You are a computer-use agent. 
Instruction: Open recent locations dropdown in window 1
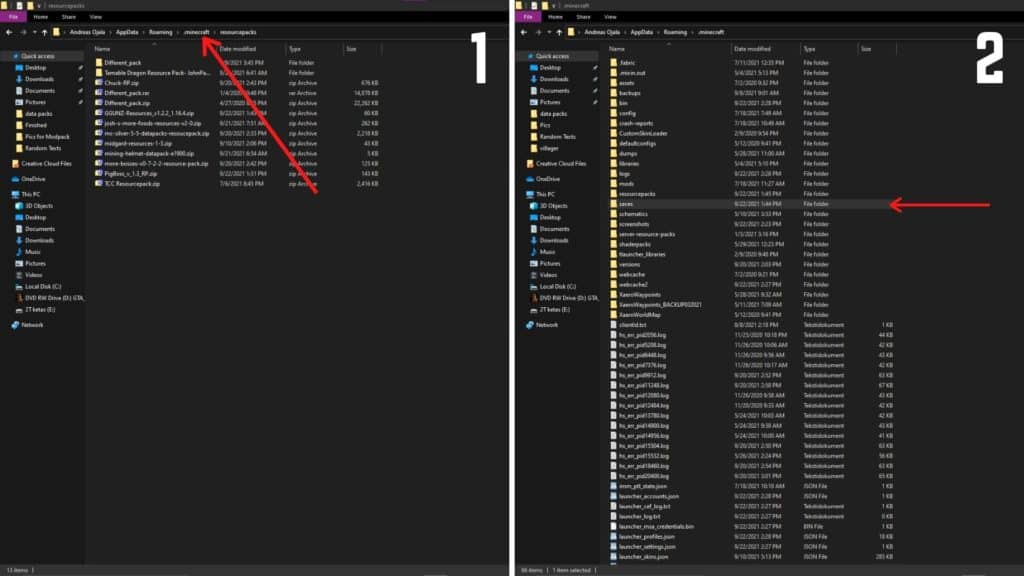[x=35, y=32]
